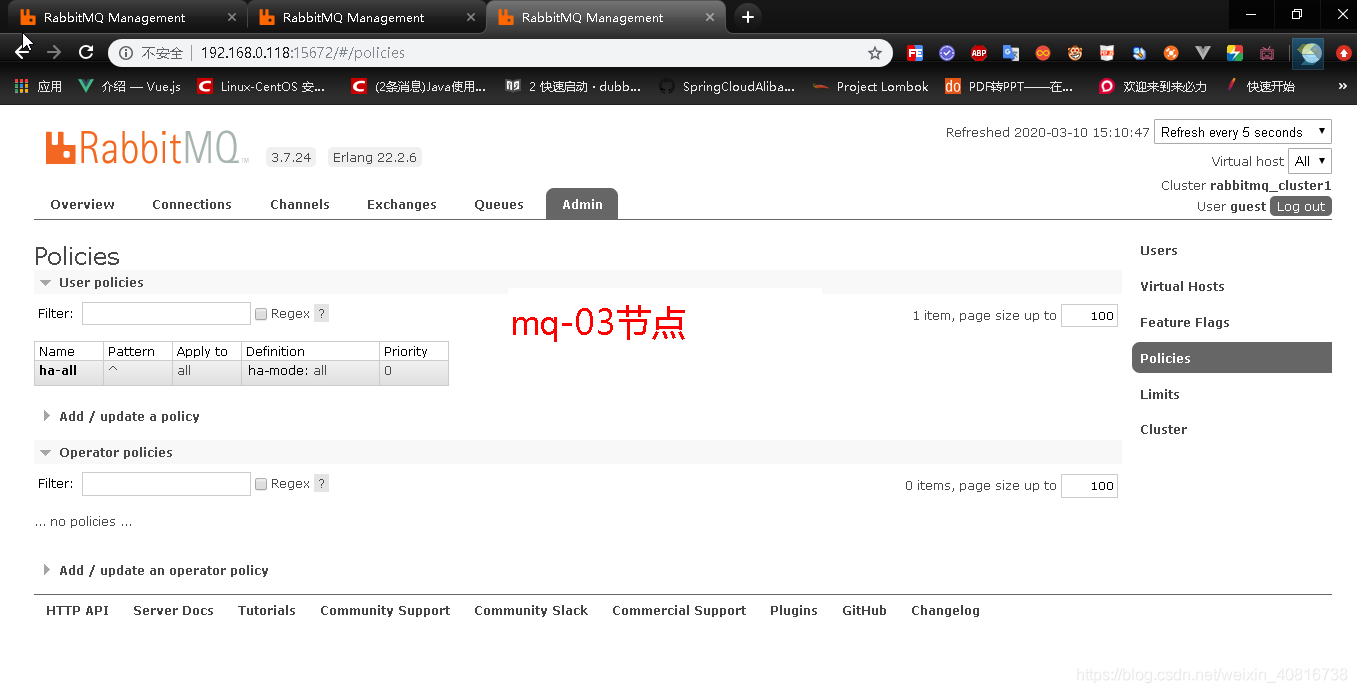Open the Tampermonkey monkey extension icon
The image size is (1357, 693).
click(x=1075, y=53)
